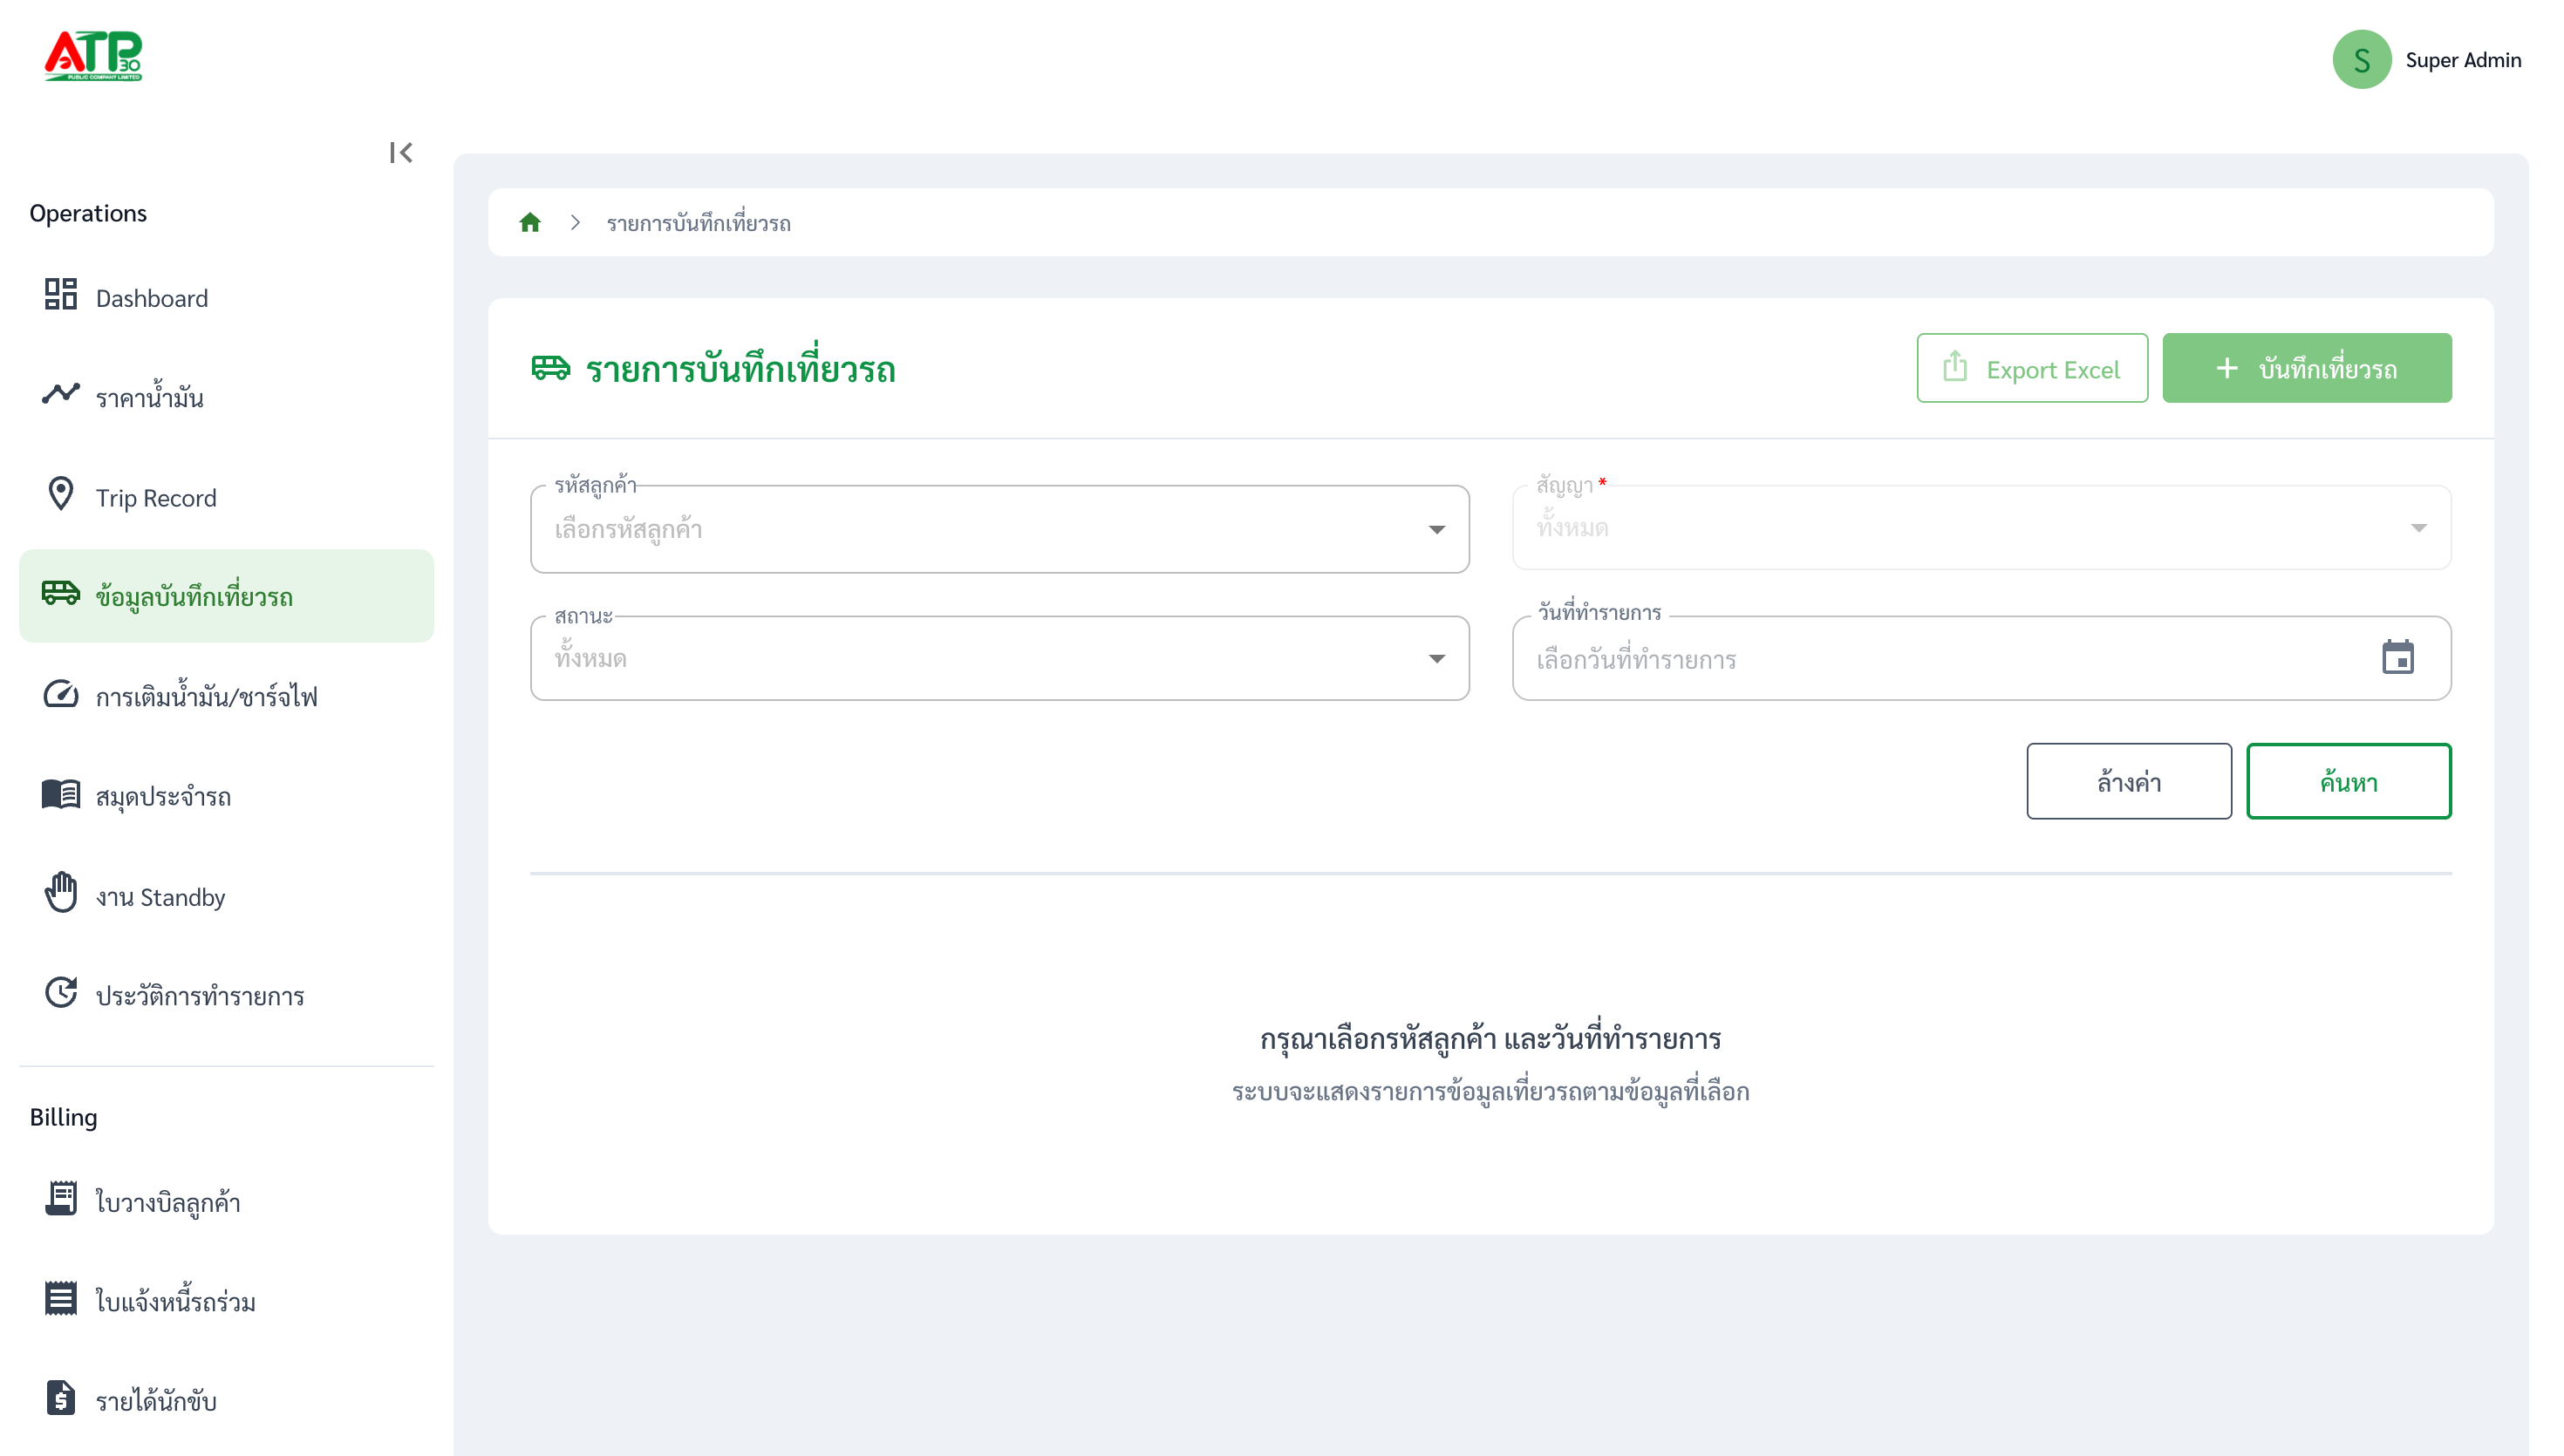Open the calendar picker icon
Image resolution: width=2564 pixels, height=1456 pixels.
point(2397,657)
